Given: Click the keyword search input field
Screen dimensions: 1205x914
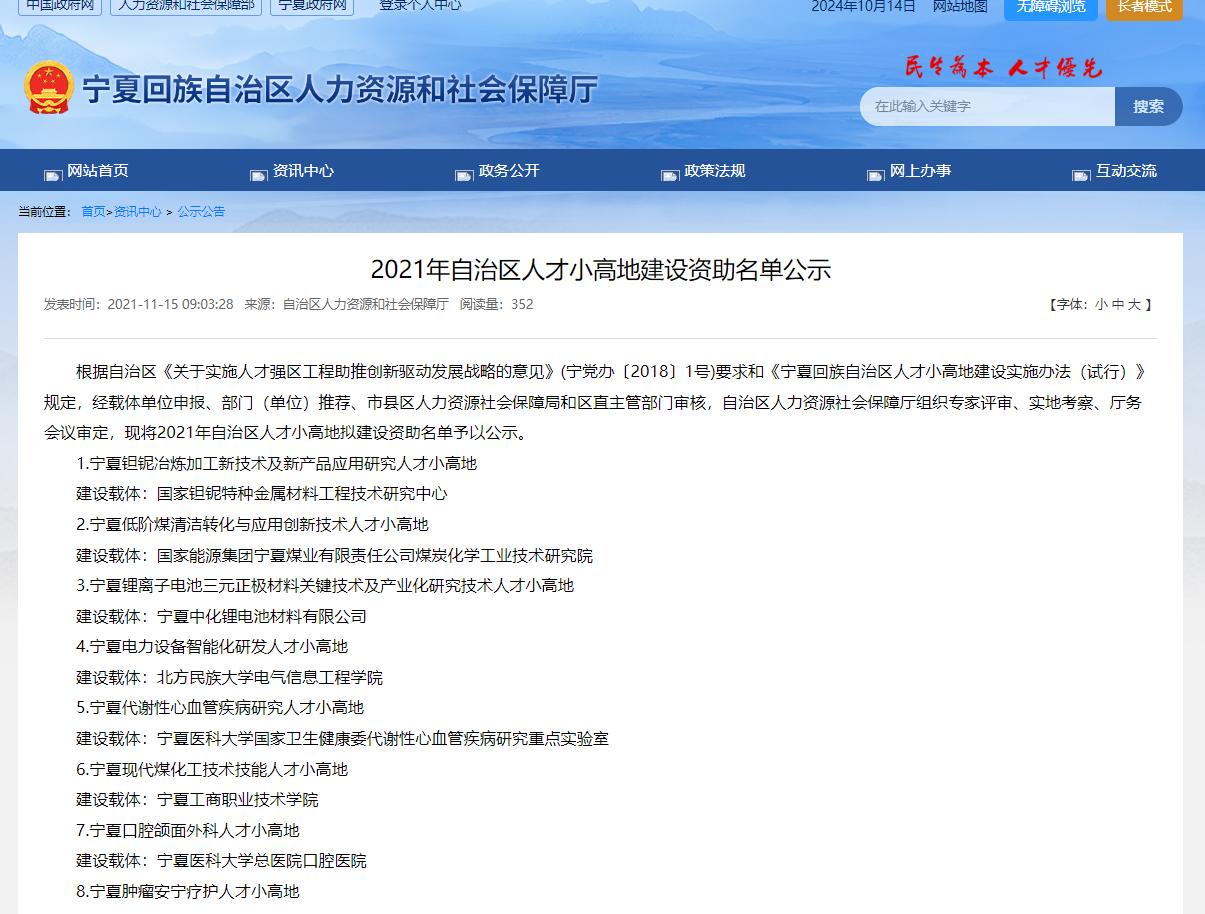Looking at the screenshot, I should click(x=985, y=106).
